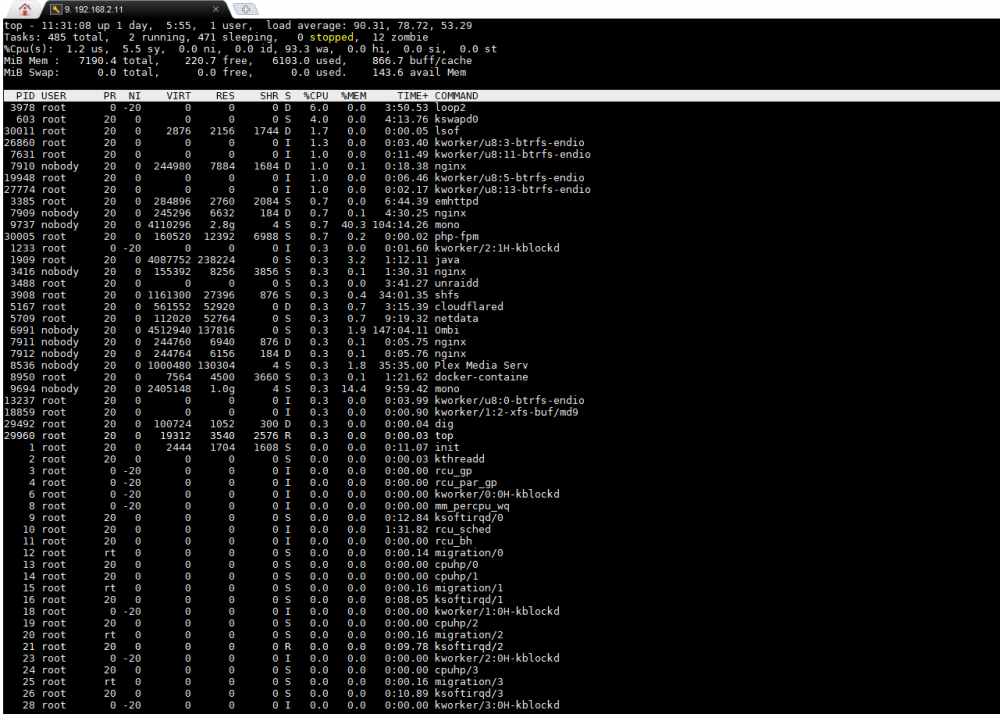Click the COMMAND column header

point(456,96)
